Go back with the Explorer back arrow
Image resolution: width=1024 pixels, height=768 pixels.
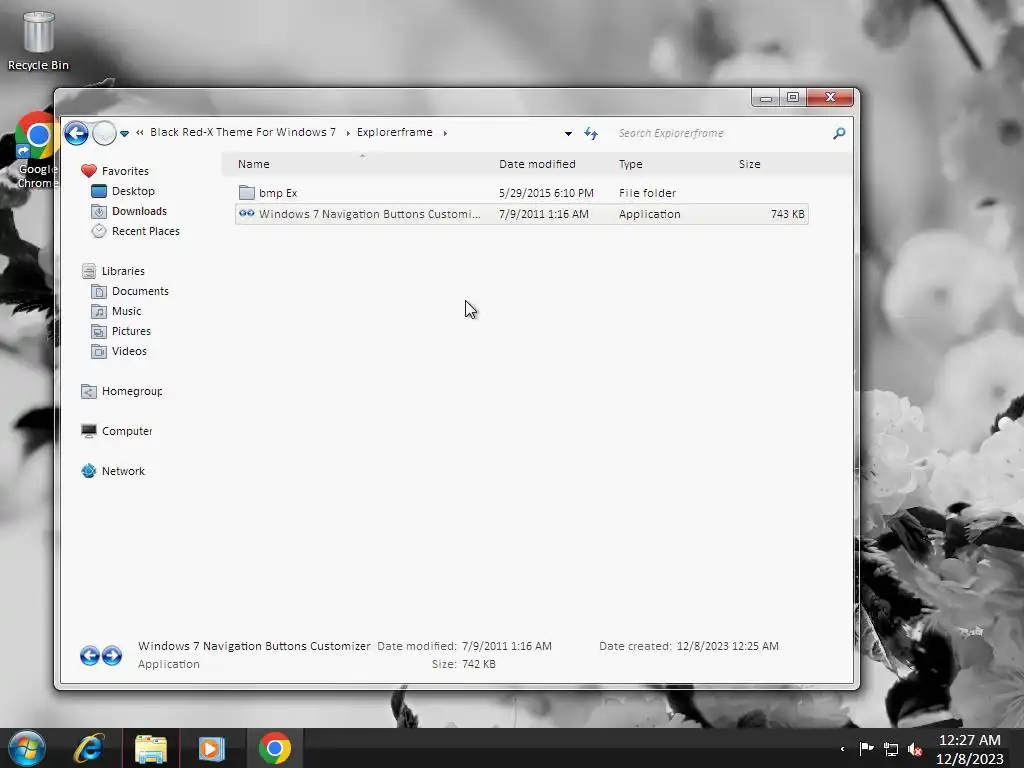[76, 133]
